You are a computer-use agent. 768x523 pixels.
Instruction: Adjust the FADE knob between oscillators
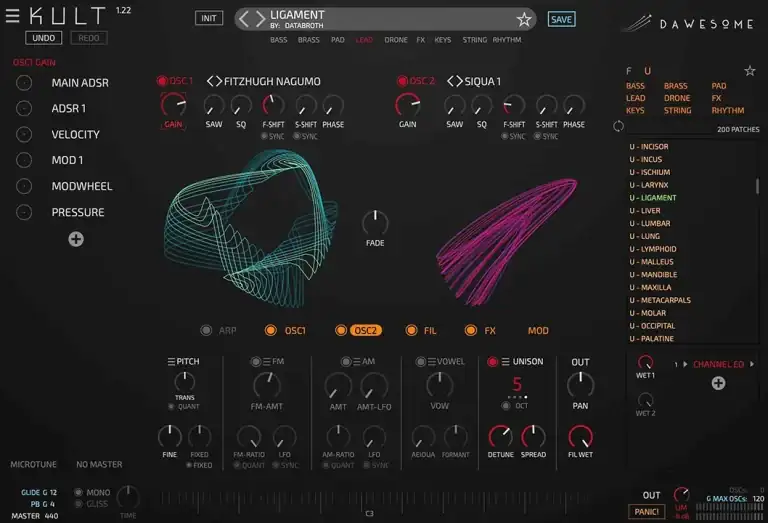pyautogui.click(x=375, y=223)
